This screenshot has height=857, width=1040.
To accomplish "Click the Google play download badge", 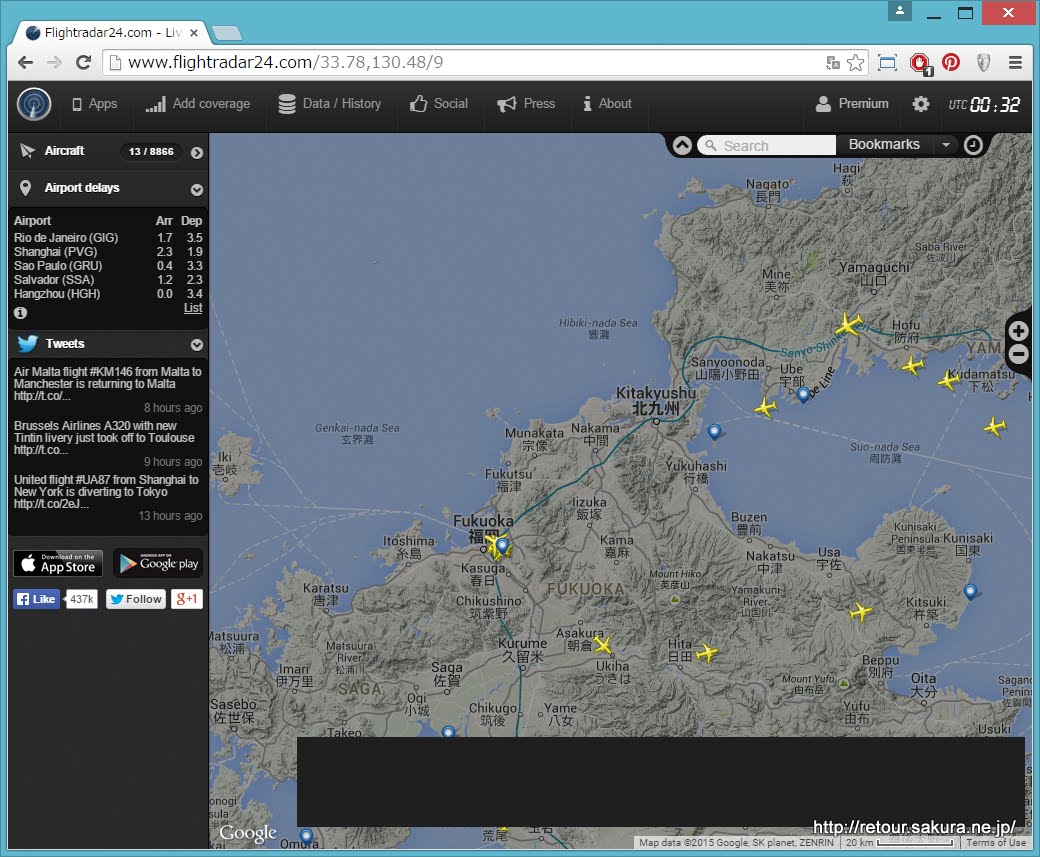I will point(158,563).
